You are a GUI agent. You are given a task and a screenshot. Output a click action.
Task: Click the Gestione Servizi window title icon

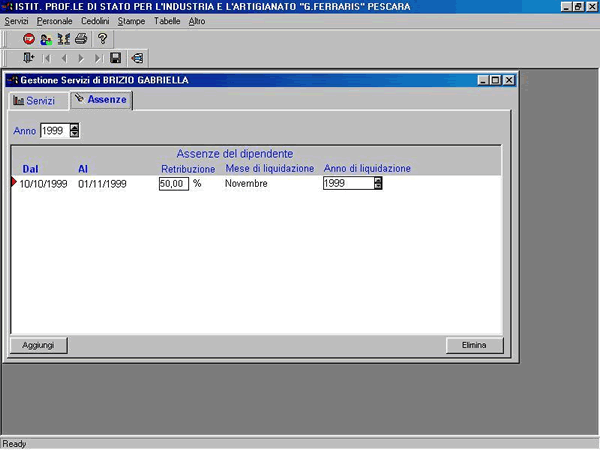click(13, 80)
